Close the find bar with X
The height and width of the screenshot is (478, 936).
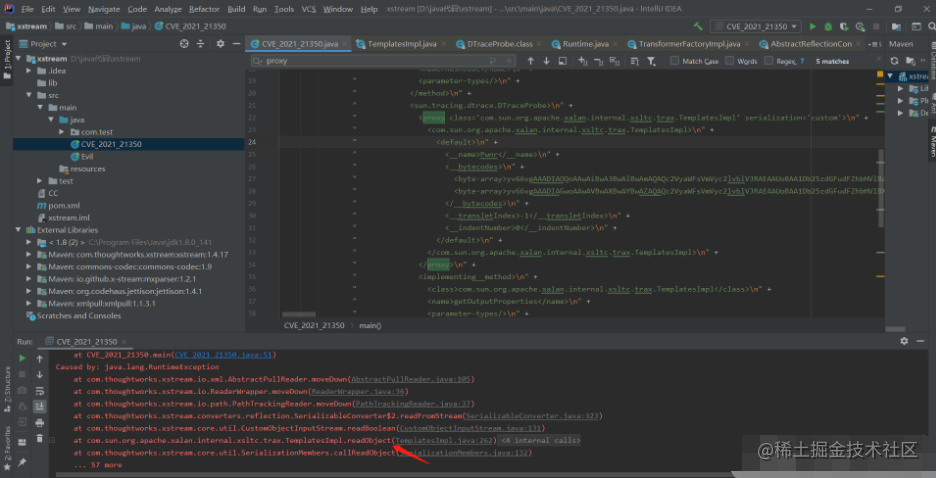point(878,58)
